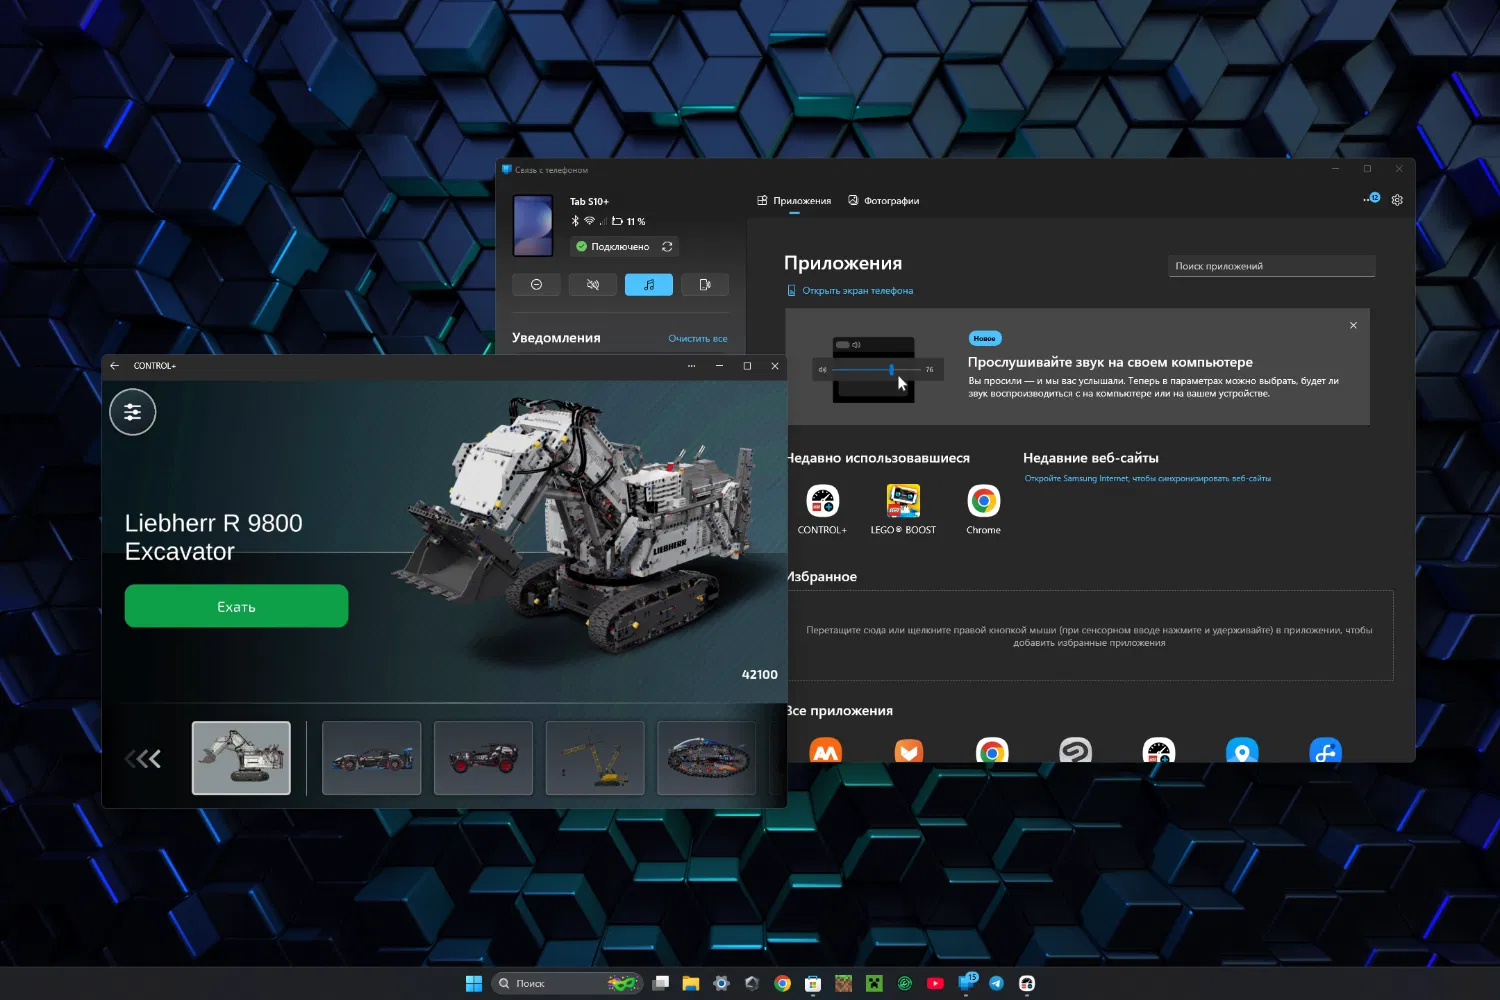Select the yellow crane model thumbnail

click(595, 758)
